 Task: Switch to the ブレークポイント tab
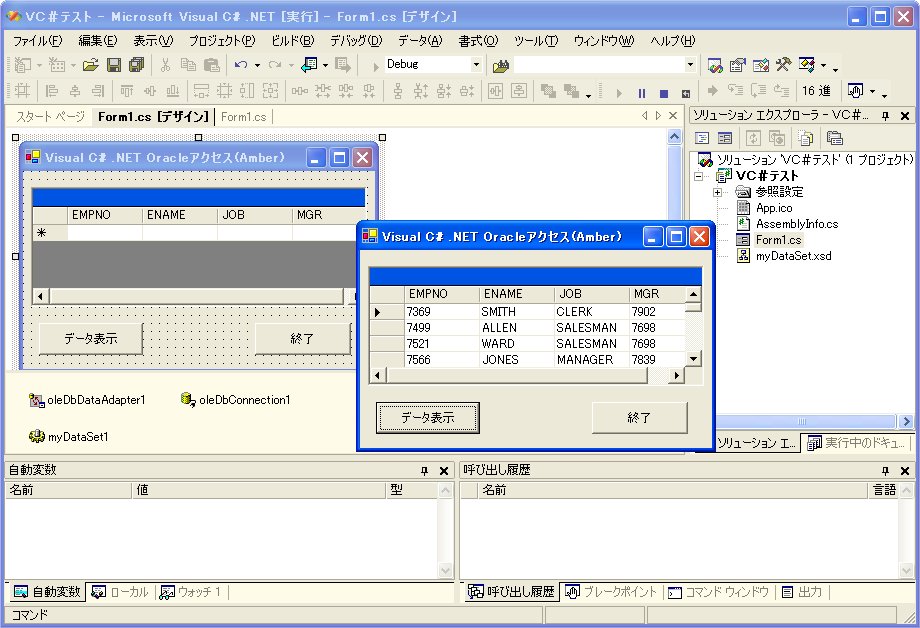point(611,592)
